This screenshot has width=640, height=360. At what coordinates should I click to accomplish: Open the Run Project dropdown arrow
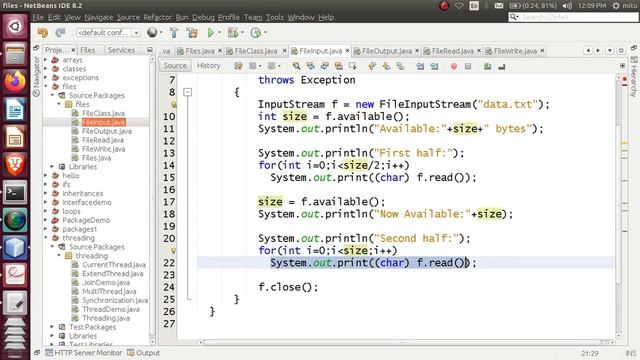point(220,32)
